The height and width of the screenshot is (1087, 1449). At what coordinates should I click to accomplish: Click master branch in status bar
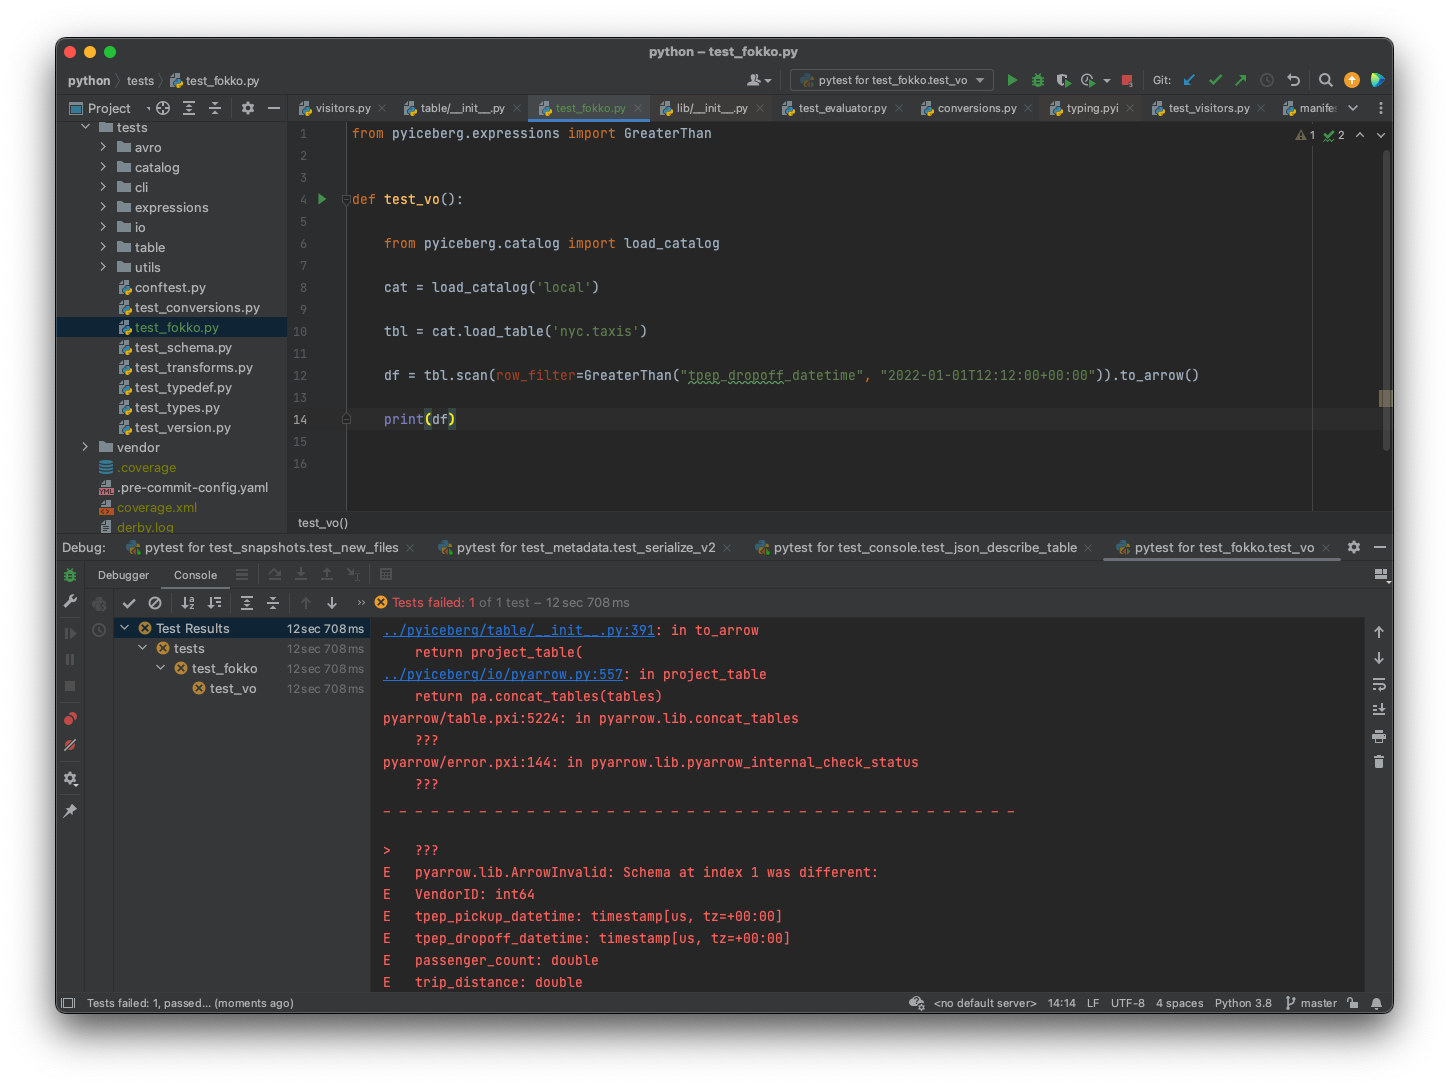[x=1311, y=1003]
